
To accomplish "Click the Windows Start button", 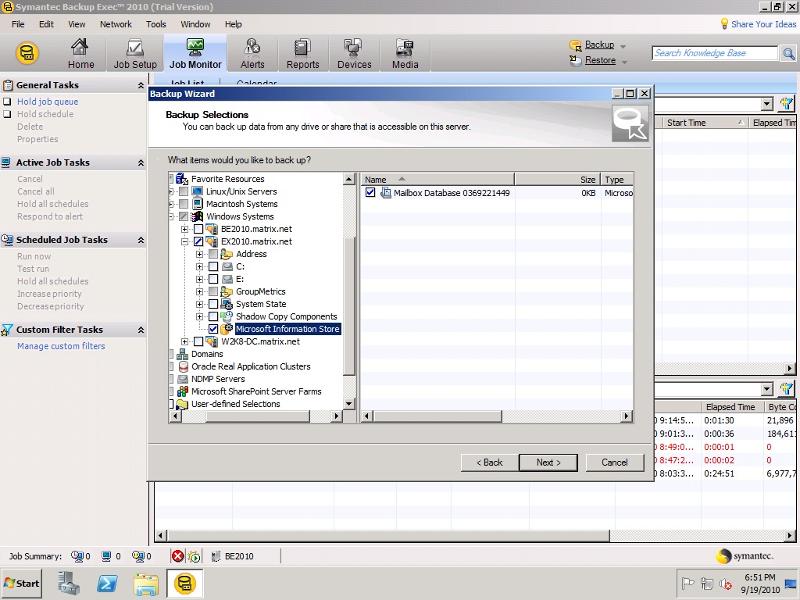I will pyautogui.click(x=21, y=583).
